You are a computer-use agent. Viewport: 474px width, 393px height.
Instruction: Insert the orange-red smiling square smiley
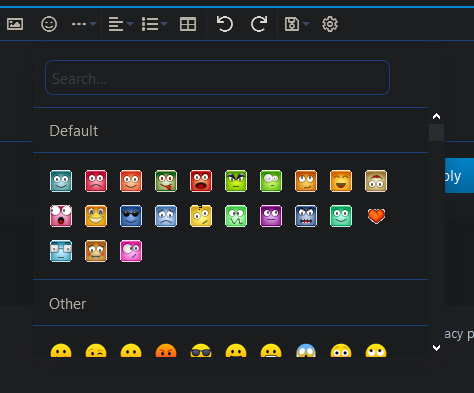(131, 181)
